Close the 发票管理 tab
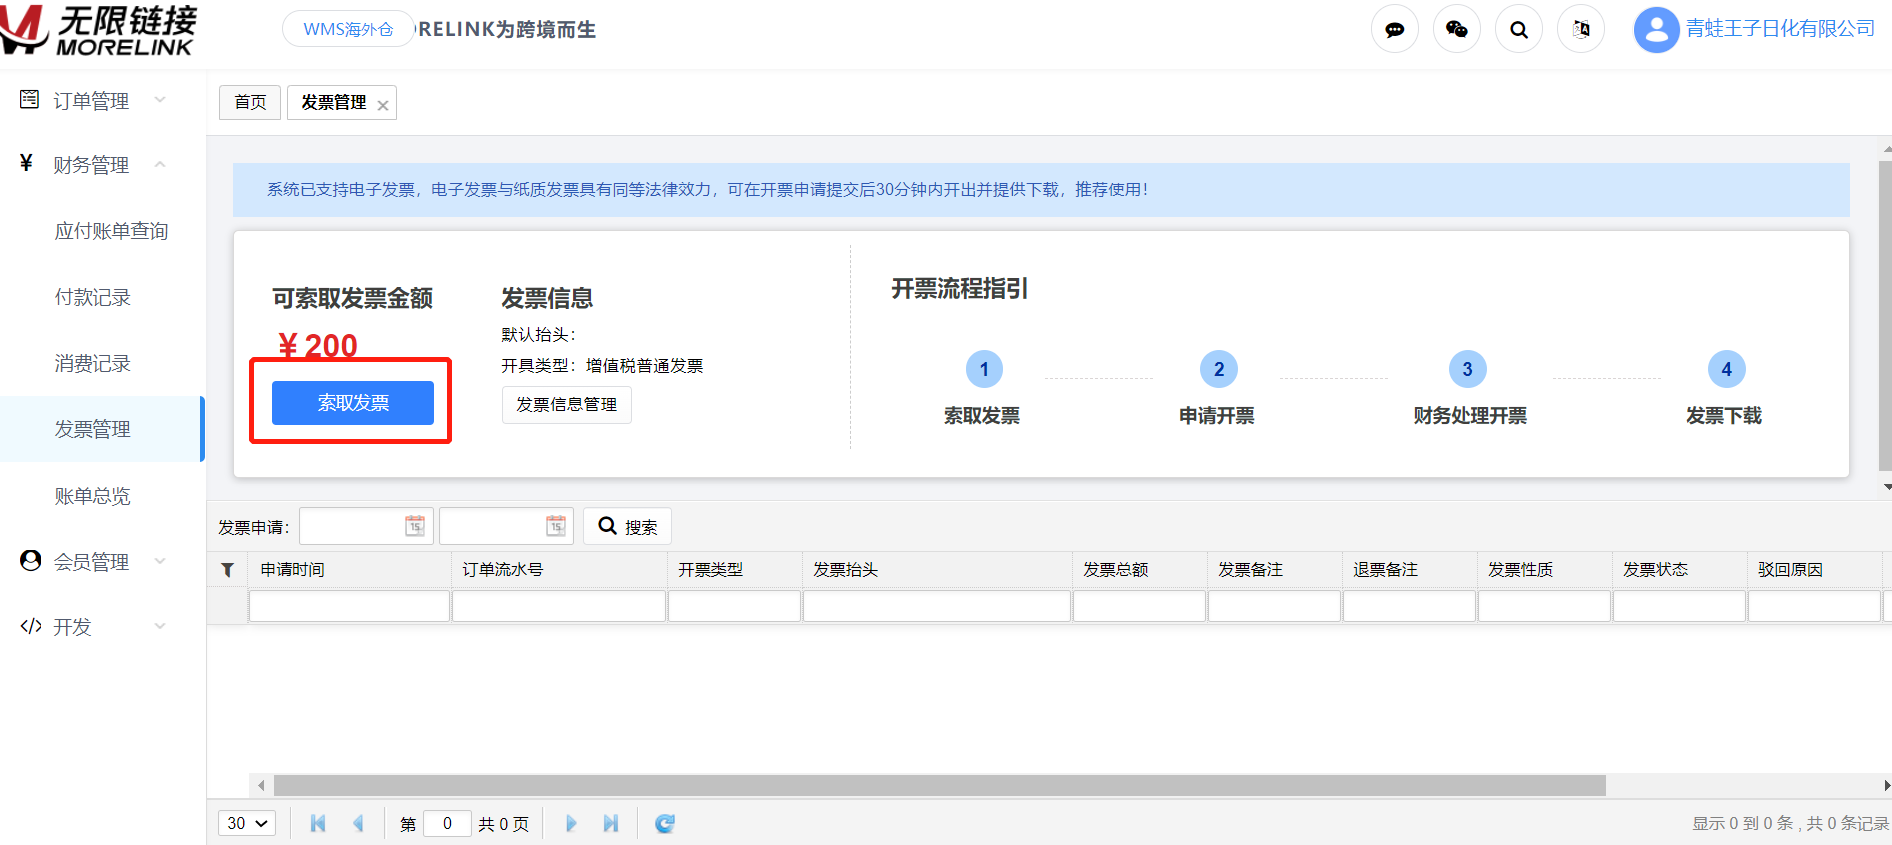The image size is (1892, 845). [x=383, y=105]
